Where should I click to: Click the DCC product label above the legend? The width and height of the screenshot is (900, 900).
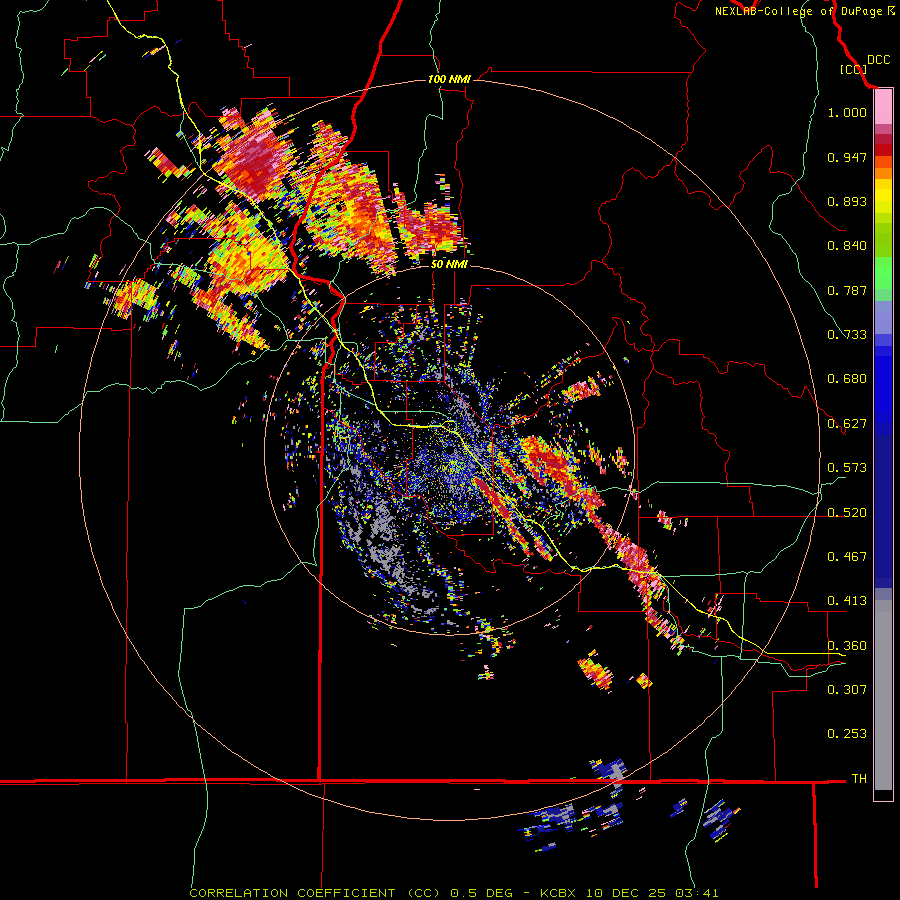878,60
